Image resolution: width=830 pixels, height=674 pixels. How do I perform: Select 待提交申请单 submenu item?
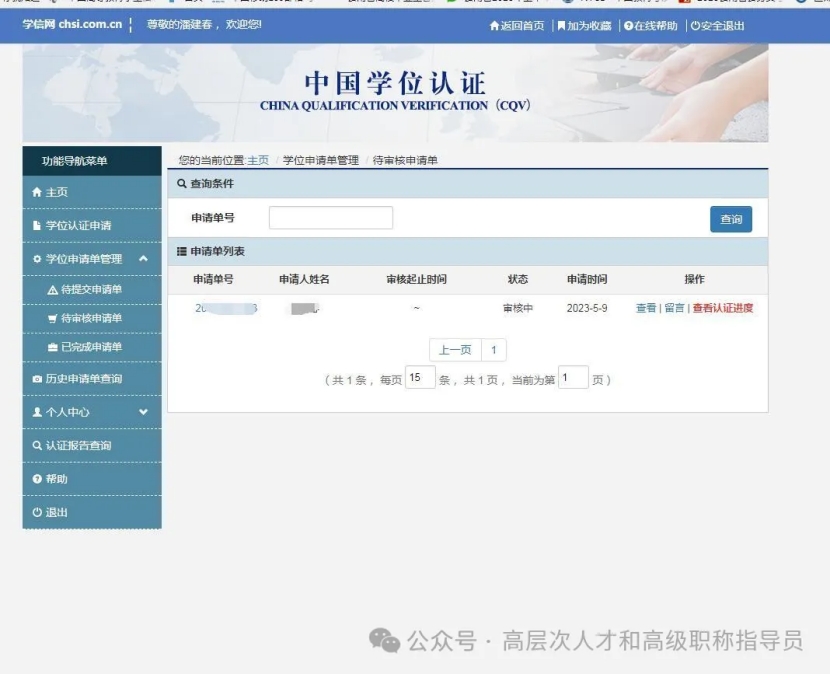point(92,290)
